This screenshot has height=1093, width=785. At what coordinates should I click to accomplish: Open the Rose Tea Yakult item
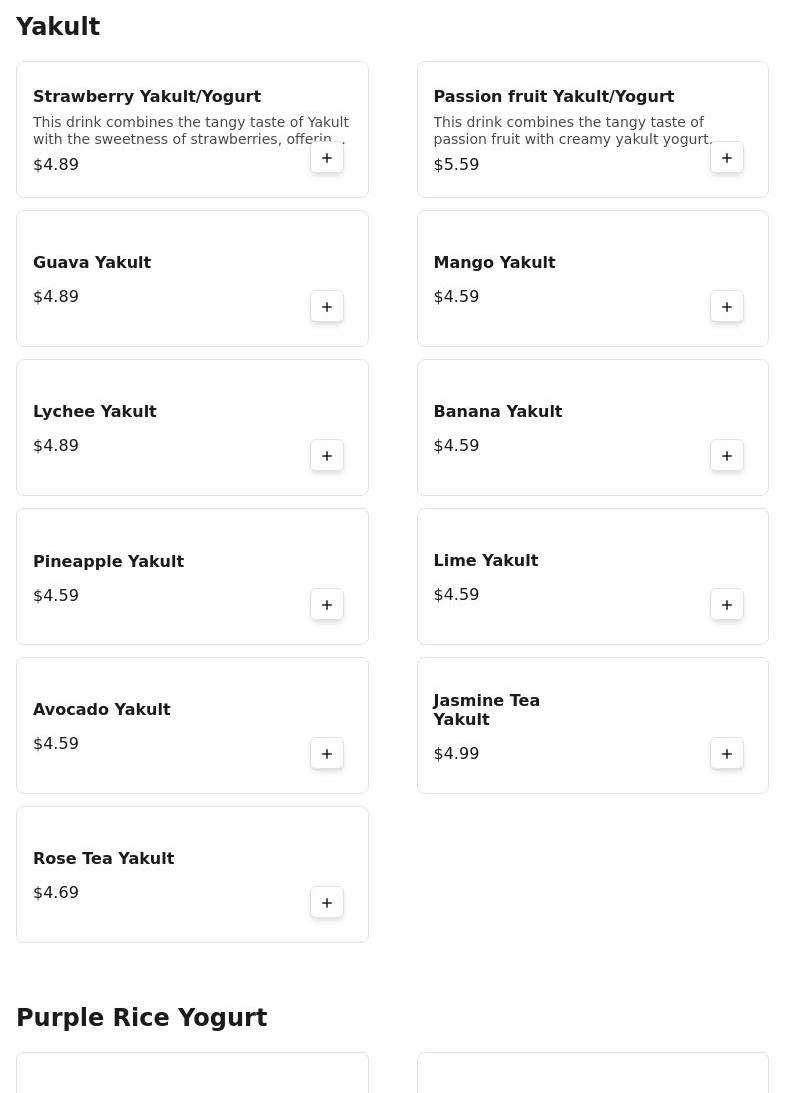pyautogui.click(x=104, y=859)
